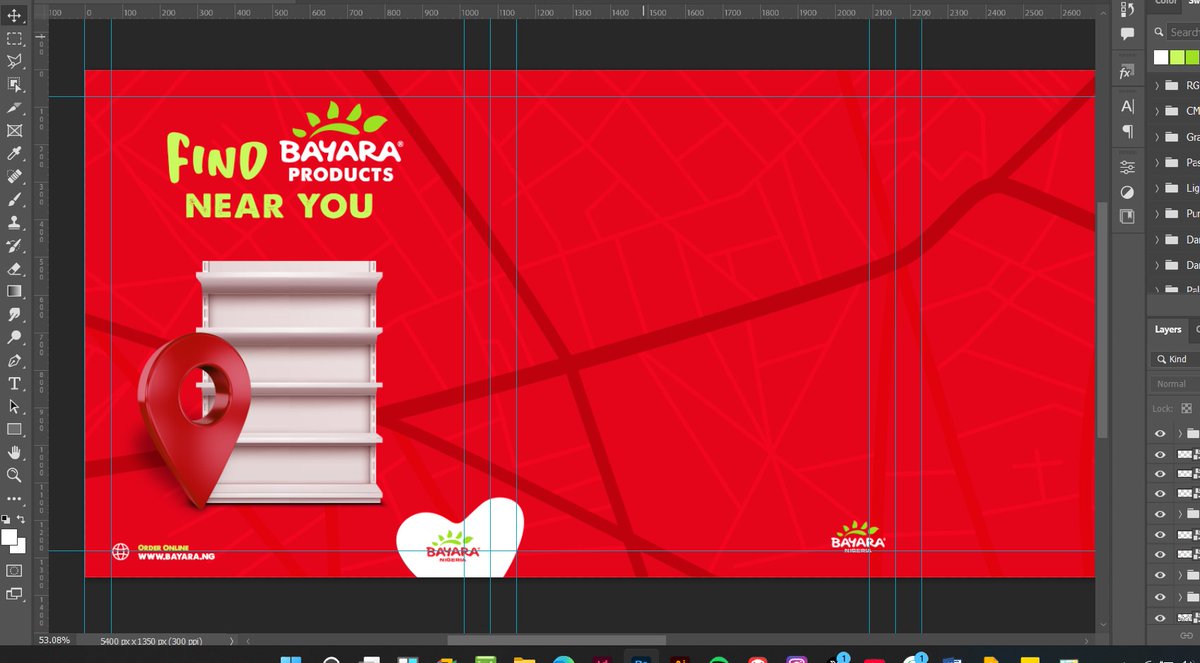Open the Adjustments half-circle panel icon
The height and width of the screenshot is (663, 1200).
[1127, 192]
